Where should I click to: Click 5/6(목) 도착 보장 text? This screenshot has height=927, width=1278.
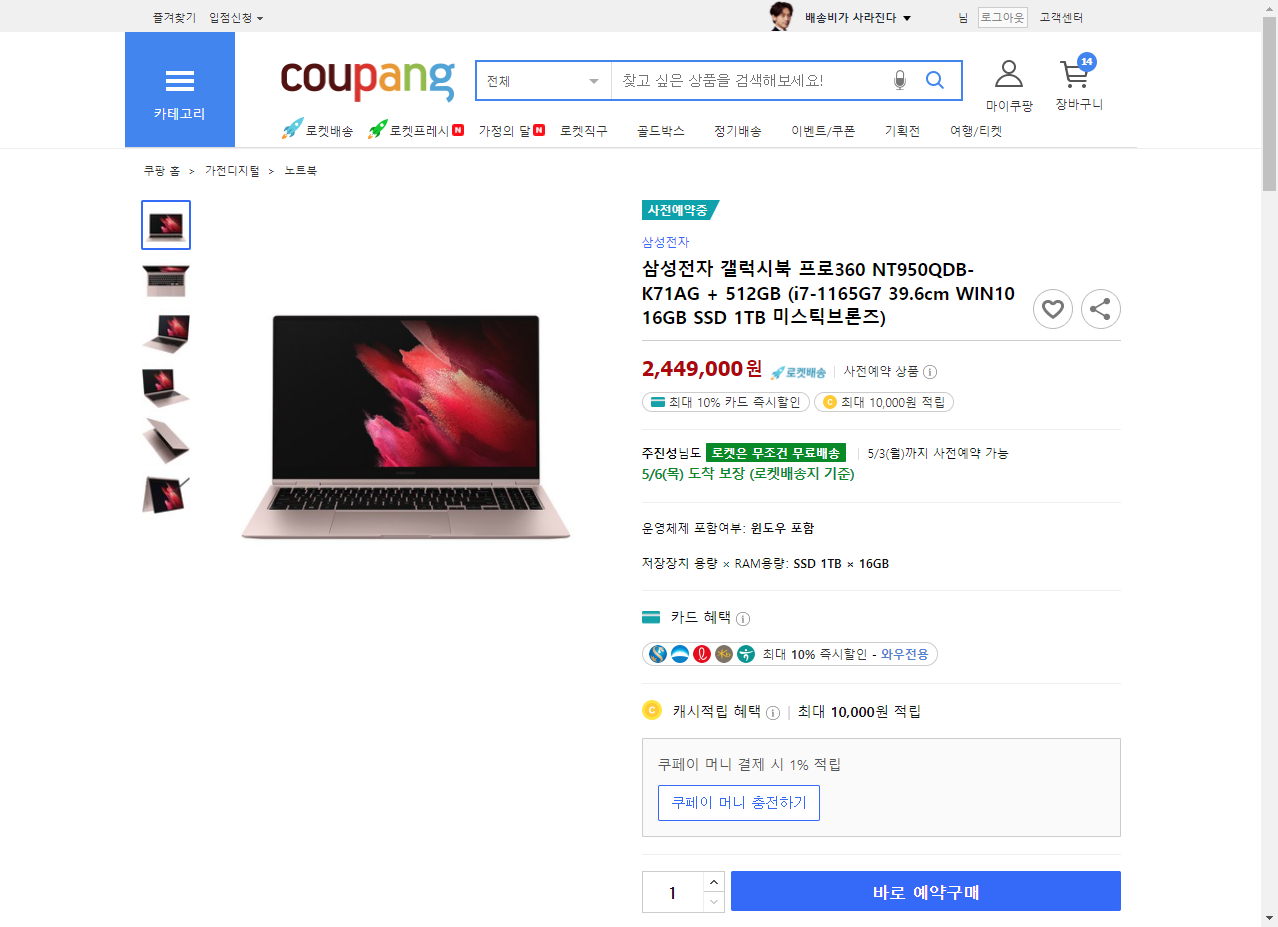coord(748,474)
